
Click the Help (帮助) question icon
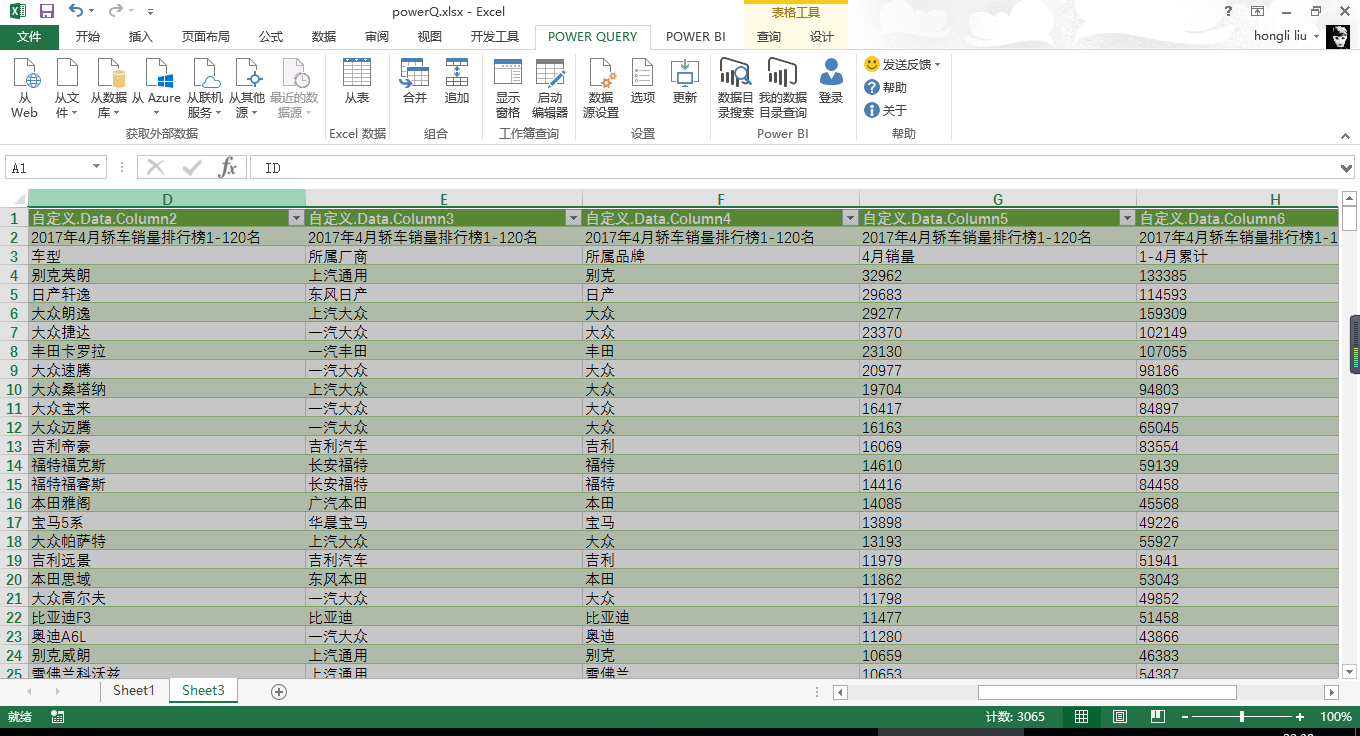872,87
